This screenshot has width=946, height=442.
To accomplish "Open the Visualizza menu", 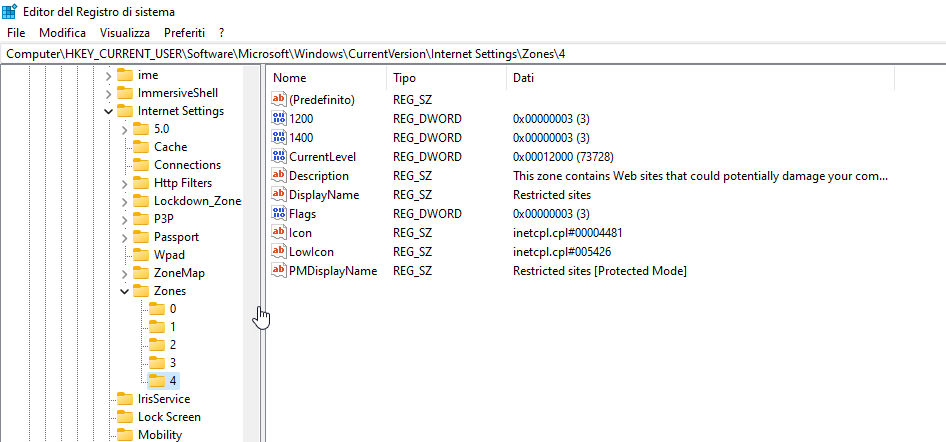I will 125,33.
